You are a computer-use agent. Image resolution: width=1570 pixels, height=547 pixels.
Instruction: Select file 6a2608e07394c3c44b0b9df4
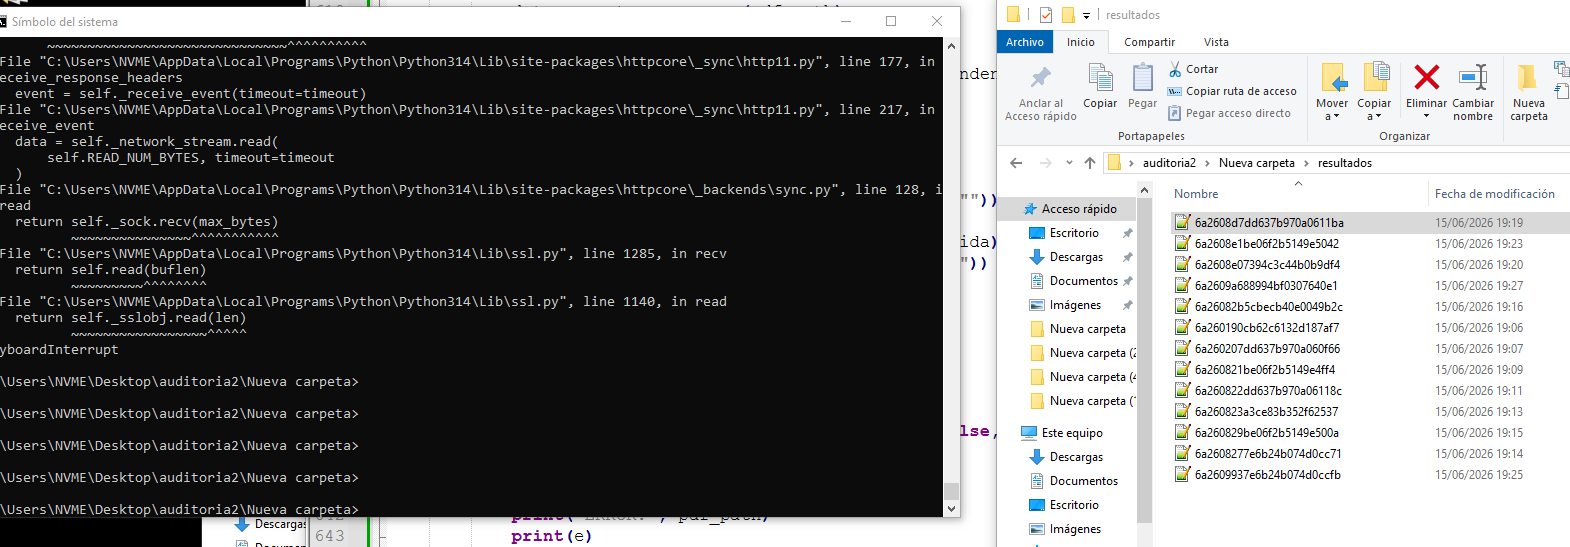click(1267, 265)
